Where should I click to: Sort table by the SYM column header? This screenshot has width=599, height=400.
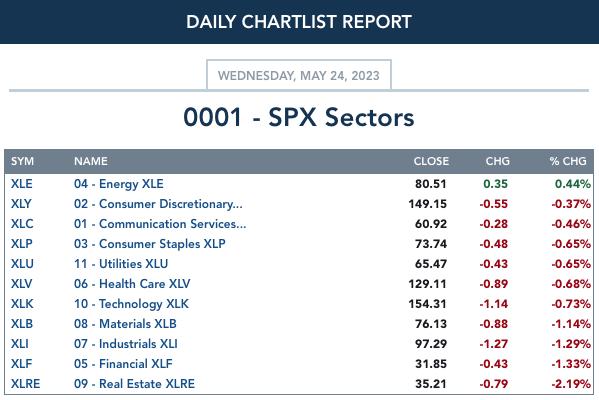tap(22, 161)
